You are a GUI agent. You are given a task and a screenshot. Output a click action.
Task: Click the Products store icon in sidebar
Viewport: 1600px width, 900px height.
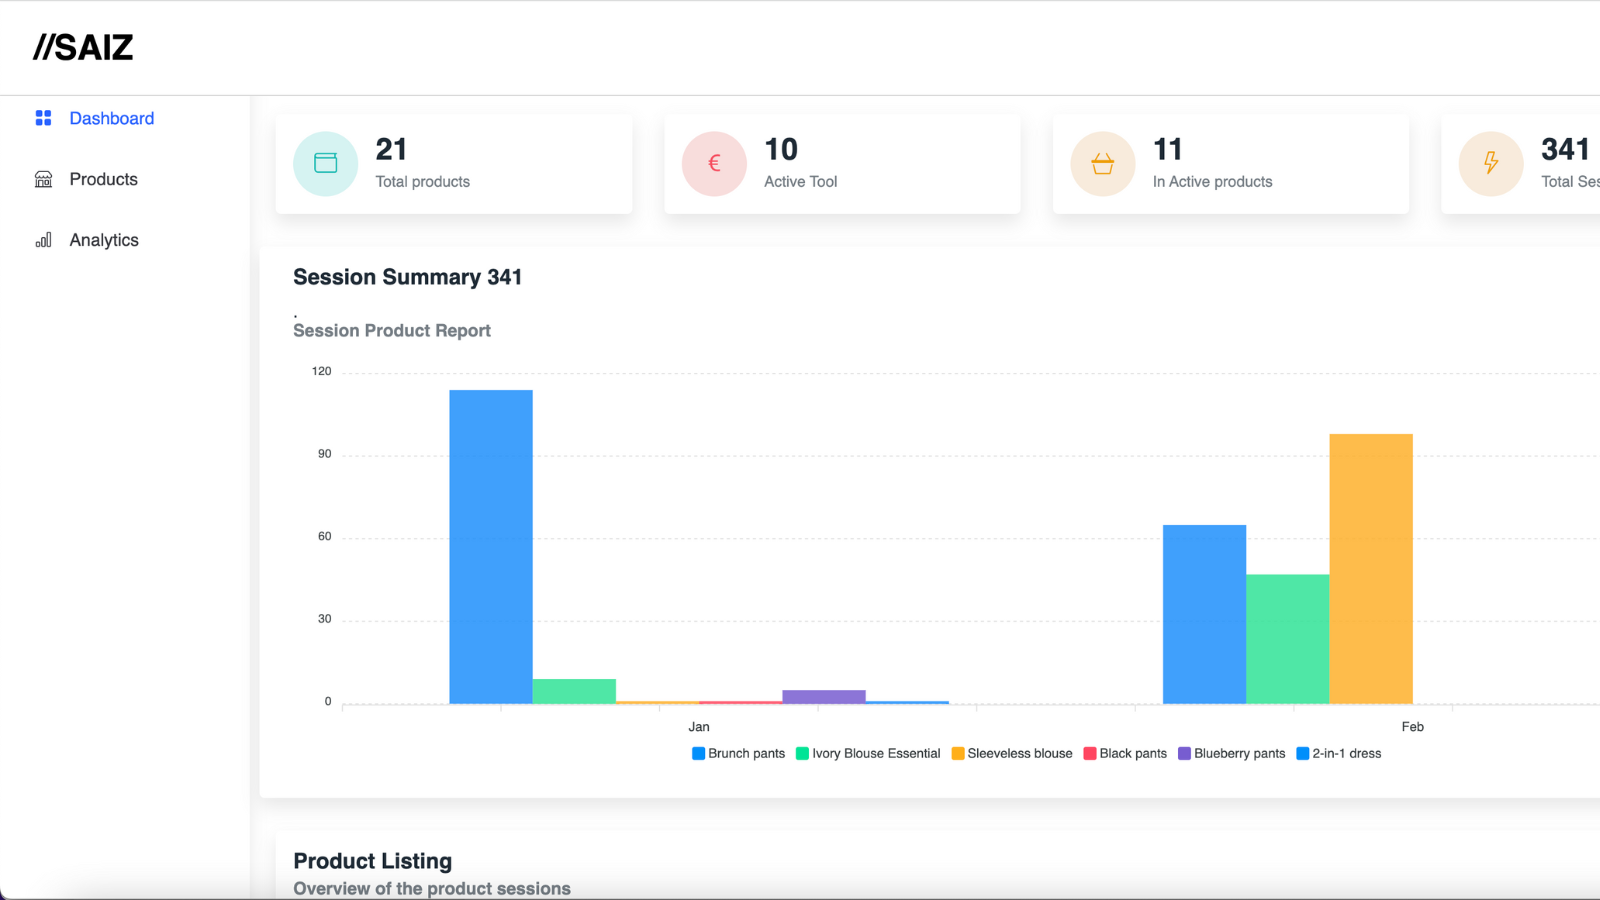pos(43,179)
